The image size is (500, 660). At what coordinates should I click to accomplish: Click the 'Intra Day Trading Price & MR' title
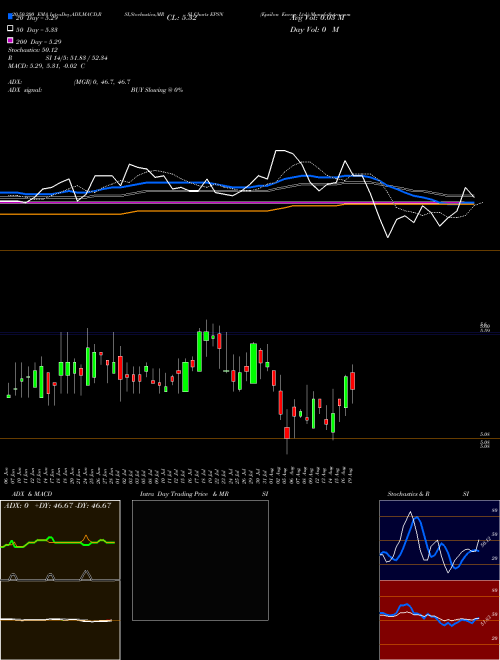[x=184, y=494]
